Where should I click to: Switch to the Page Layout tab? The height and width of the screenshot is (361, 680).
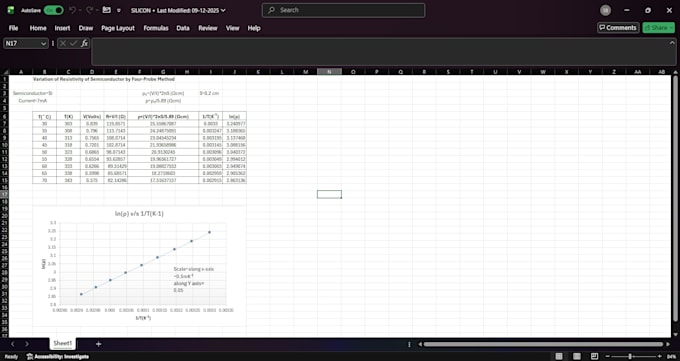point(118,28)
